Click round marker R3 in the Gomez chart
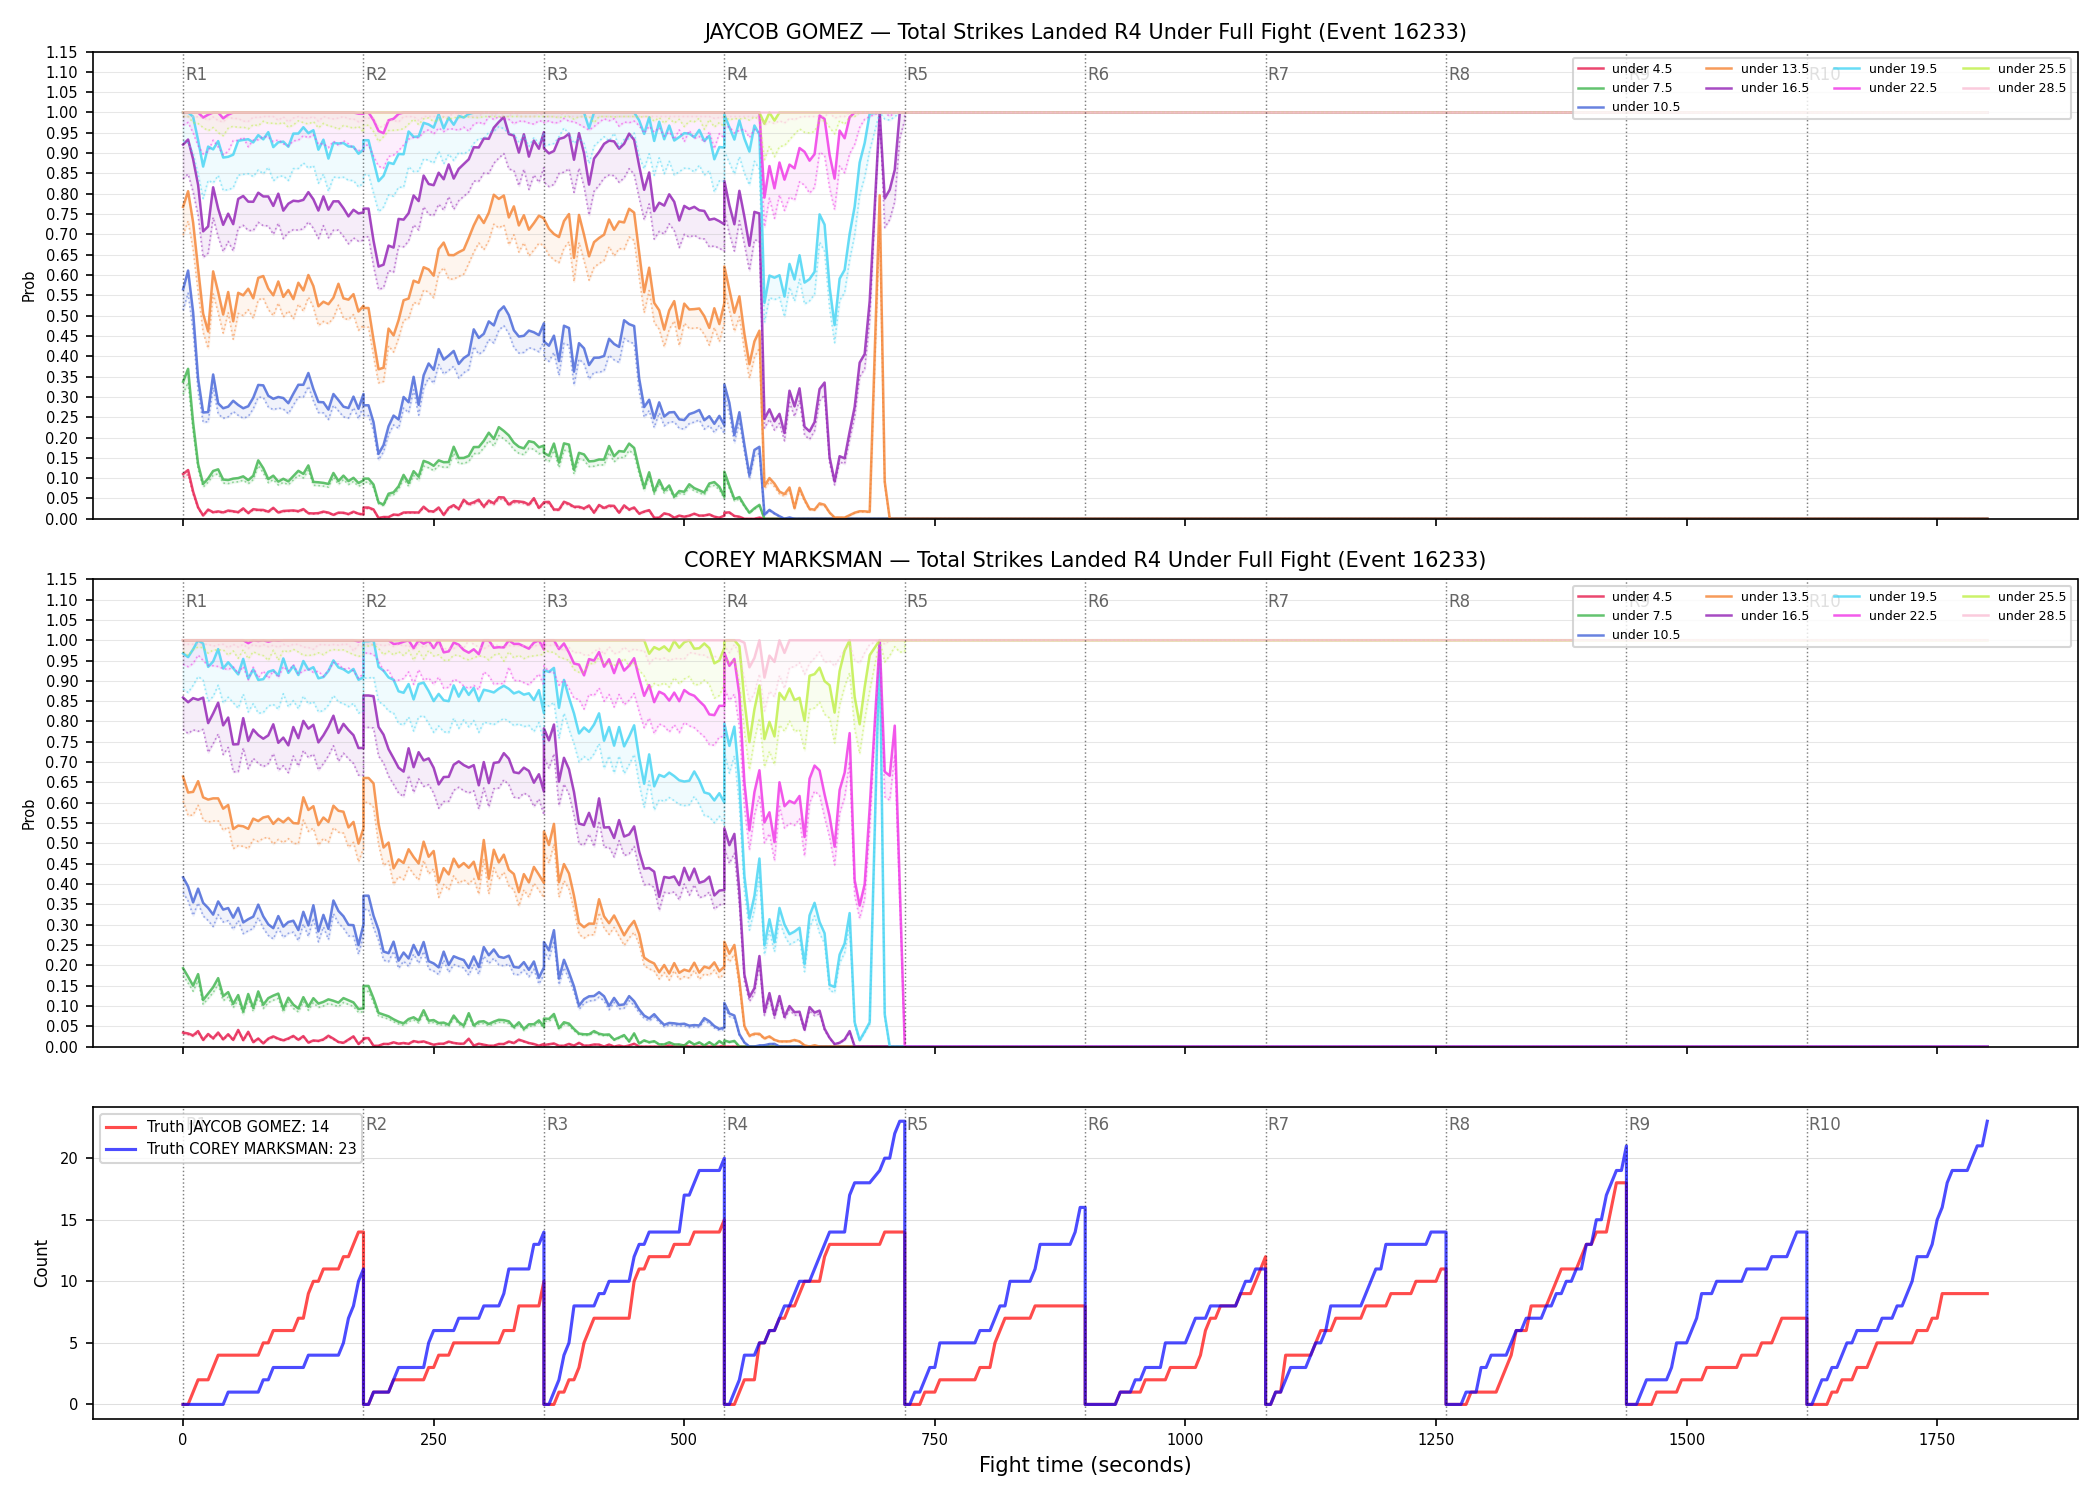Viewport: 2100px width, 1500px height. click(x=557, y=74)
